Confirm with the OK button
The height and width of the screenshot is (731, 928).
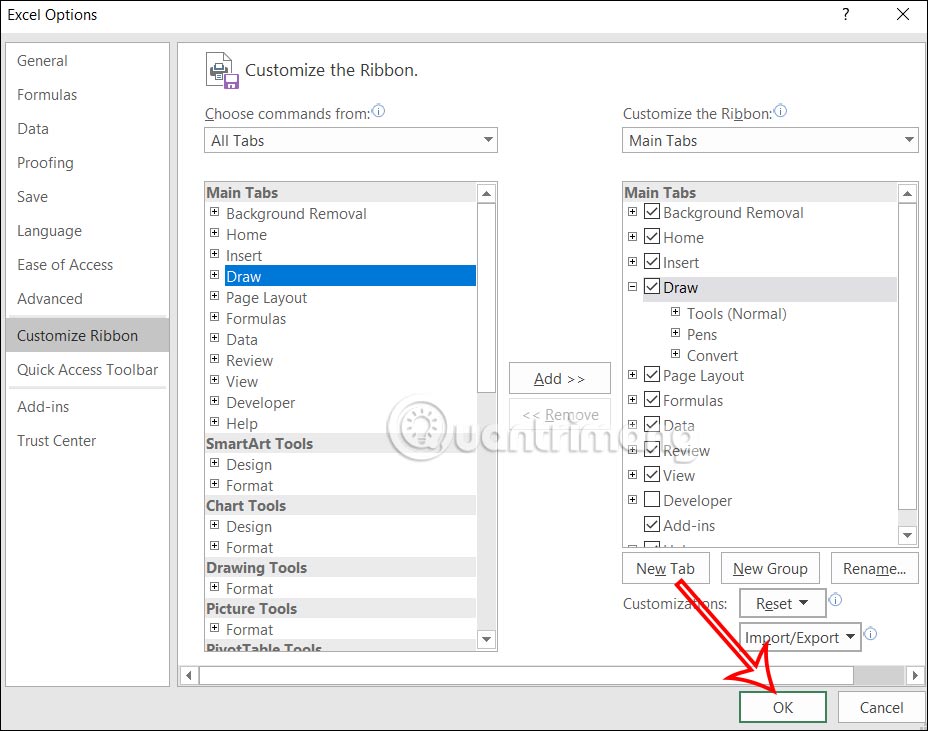click(x=782, y=707)
